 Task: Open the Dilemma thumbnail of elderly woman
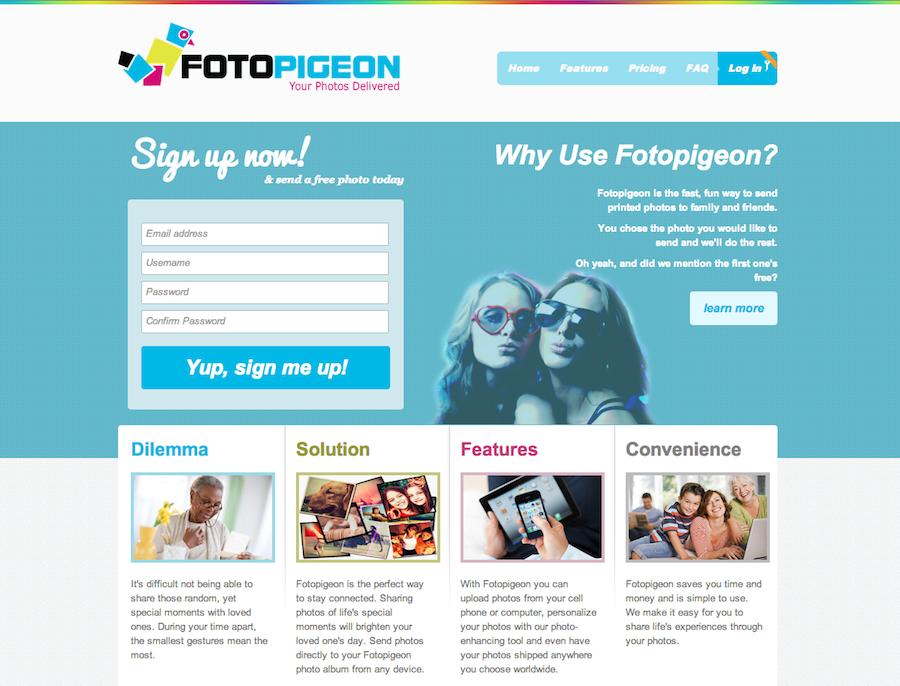click(x=203, y=517)
